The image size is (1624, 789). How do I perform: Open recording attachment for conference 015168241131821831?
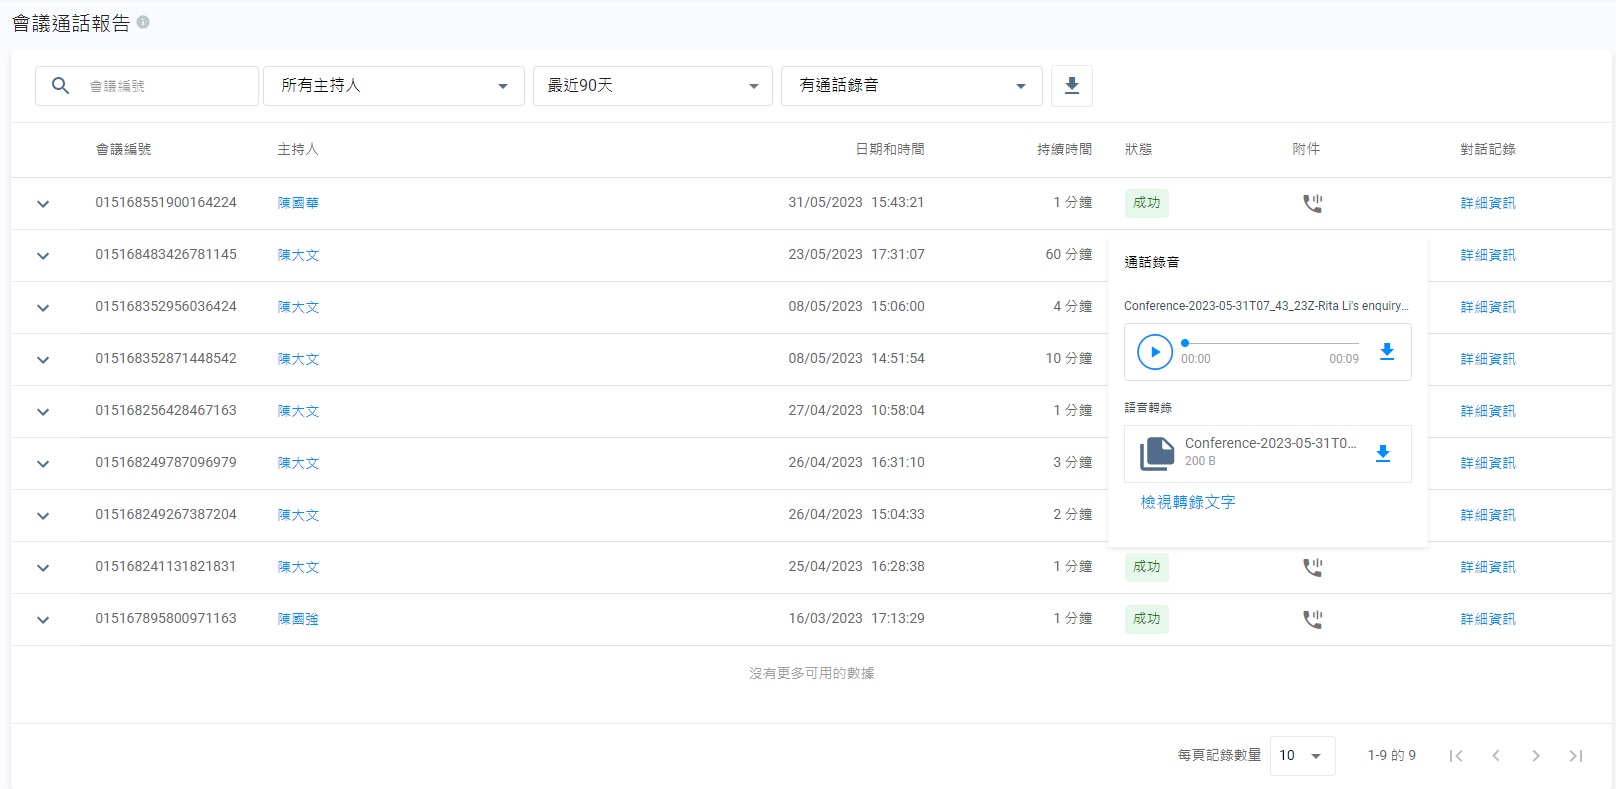(x=1312, y=568)
